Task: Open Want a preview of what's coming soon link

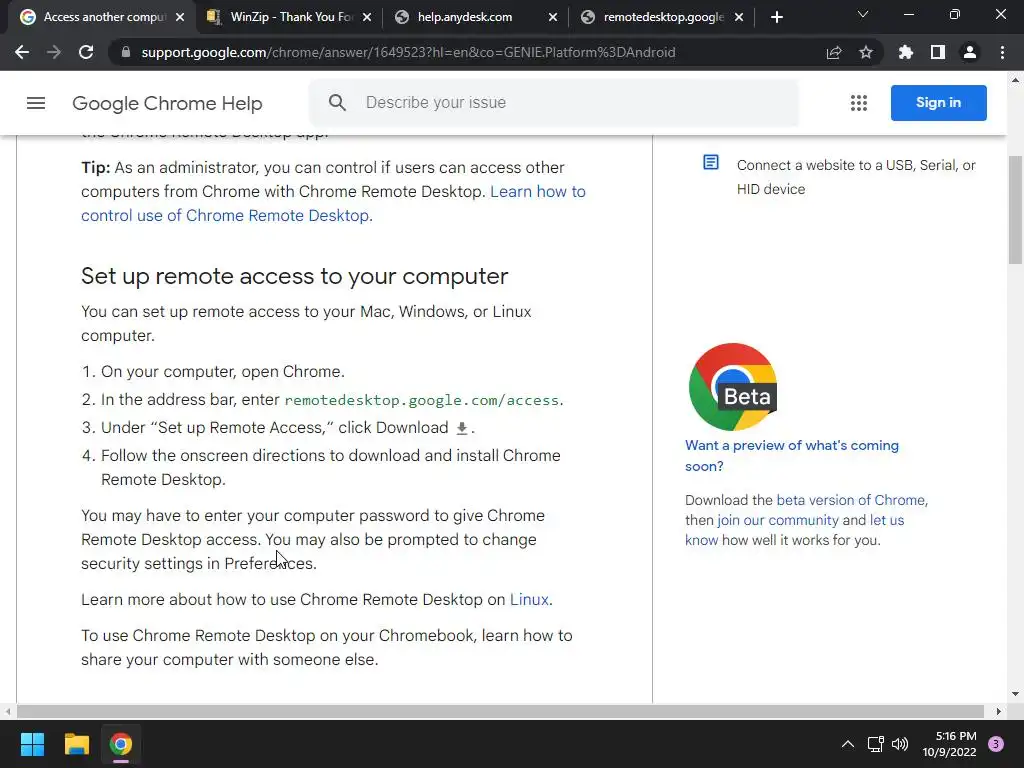Action: click(792, 455)
